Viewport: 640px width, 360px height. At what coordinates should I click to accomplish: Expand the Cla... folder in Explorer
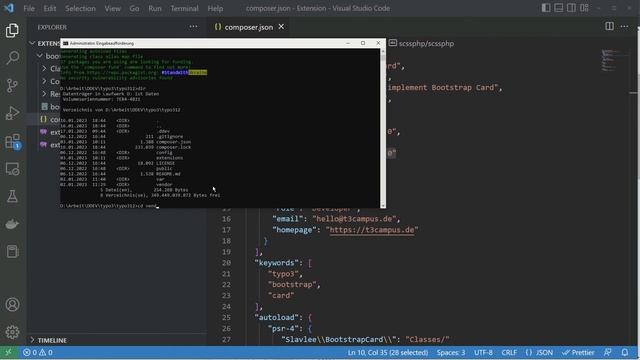click(x=51, y=69)
